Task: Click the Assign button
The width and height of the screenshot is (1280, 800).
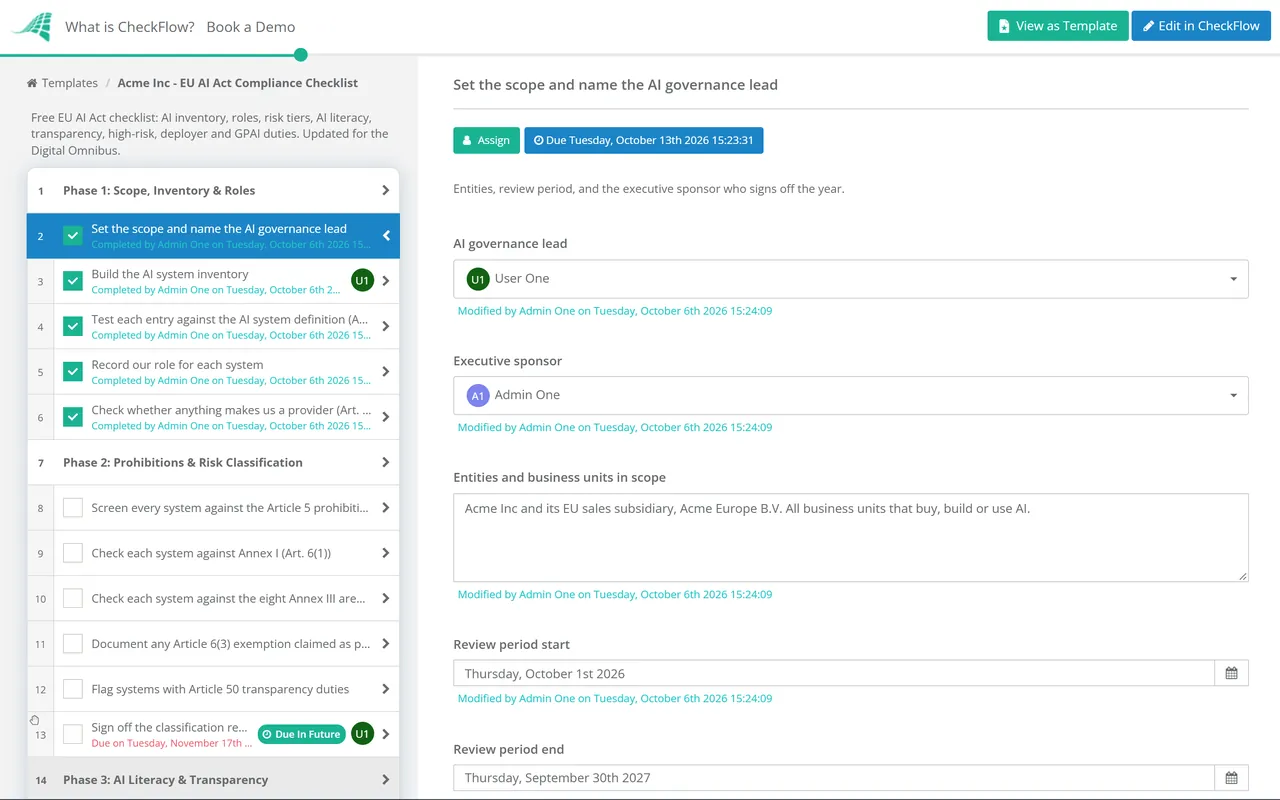Action: (486, 140)
